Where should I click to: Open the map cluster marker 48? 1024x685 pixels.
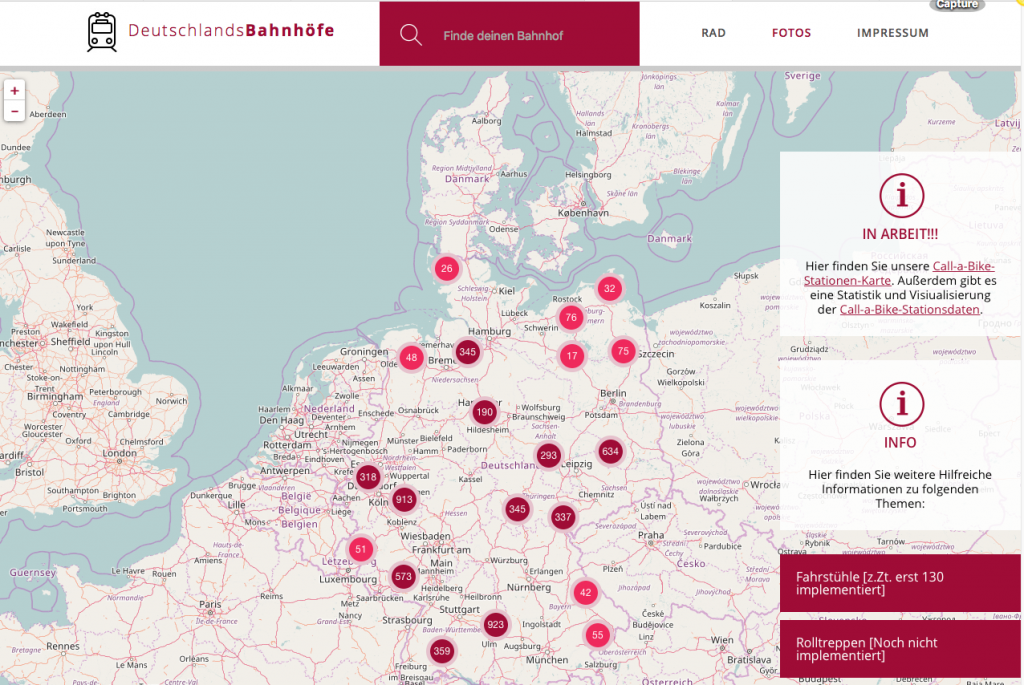pyautogui.click(x=411, y=357)
